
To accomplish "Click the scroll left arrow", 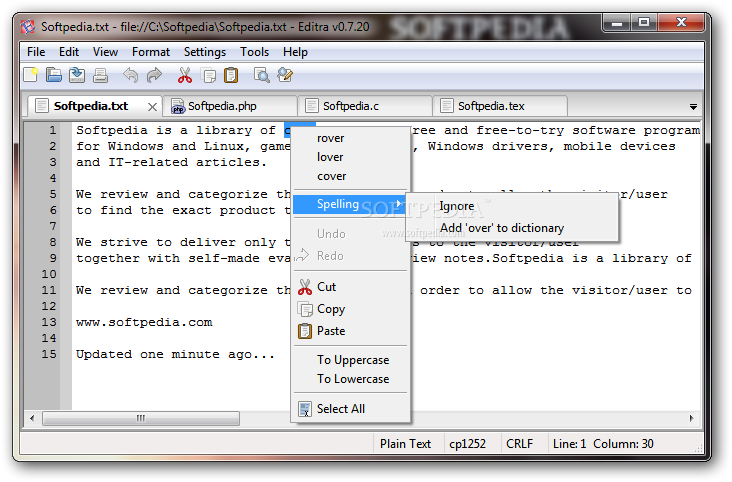I will pyautogui.click(x=32, y=418).
